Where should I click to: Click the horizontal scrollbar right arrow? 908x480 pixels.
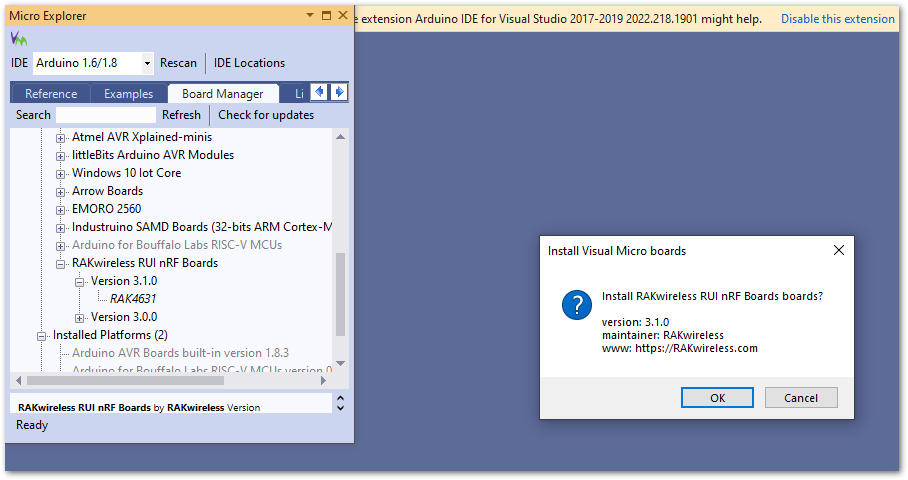click(x=323, y=380)
